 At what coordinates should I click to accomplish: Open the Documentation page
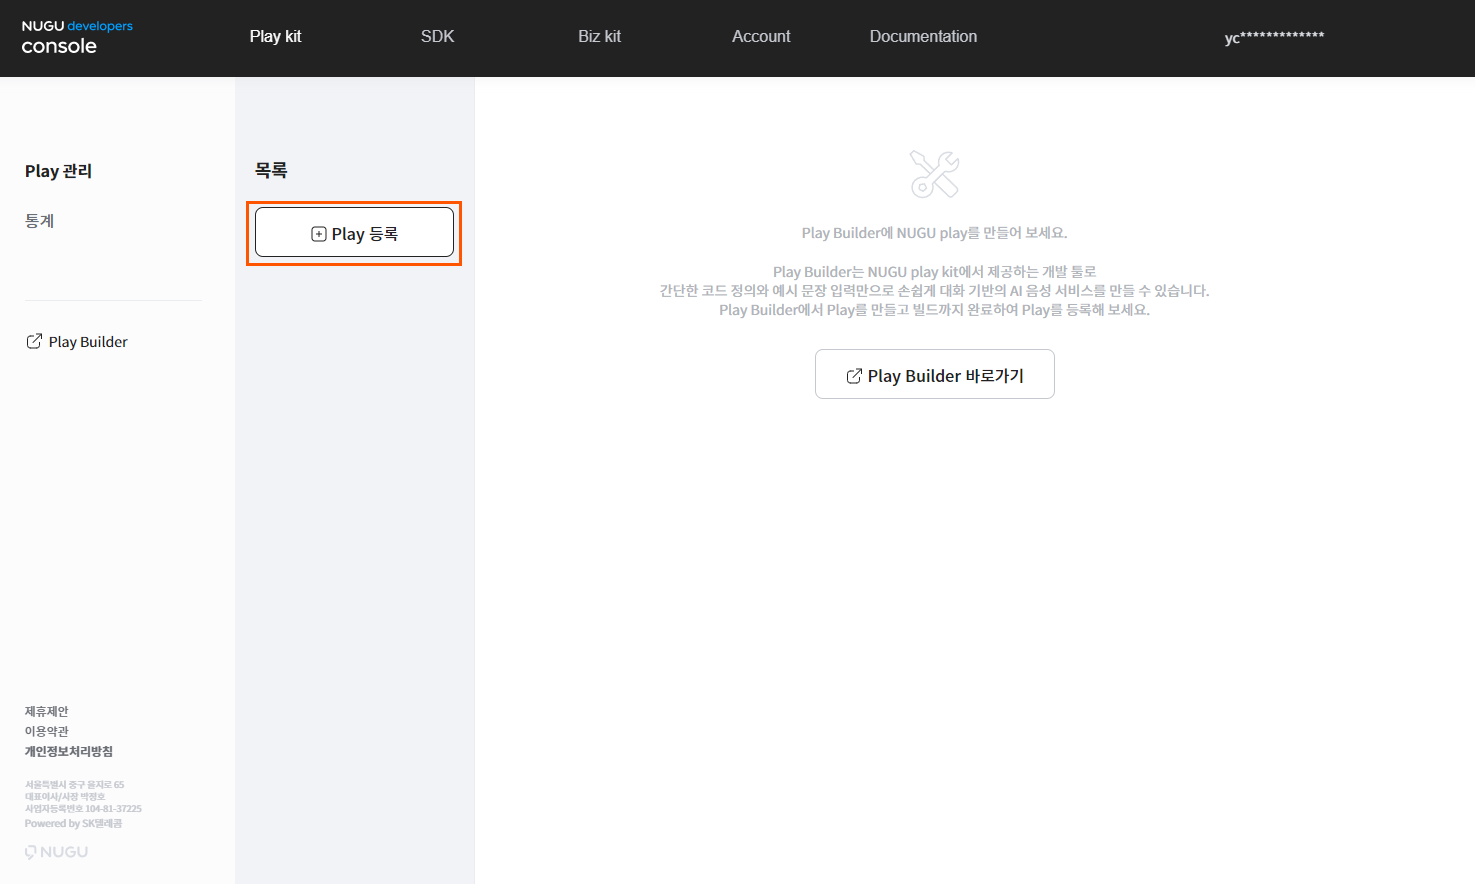(x=922, y=37)
